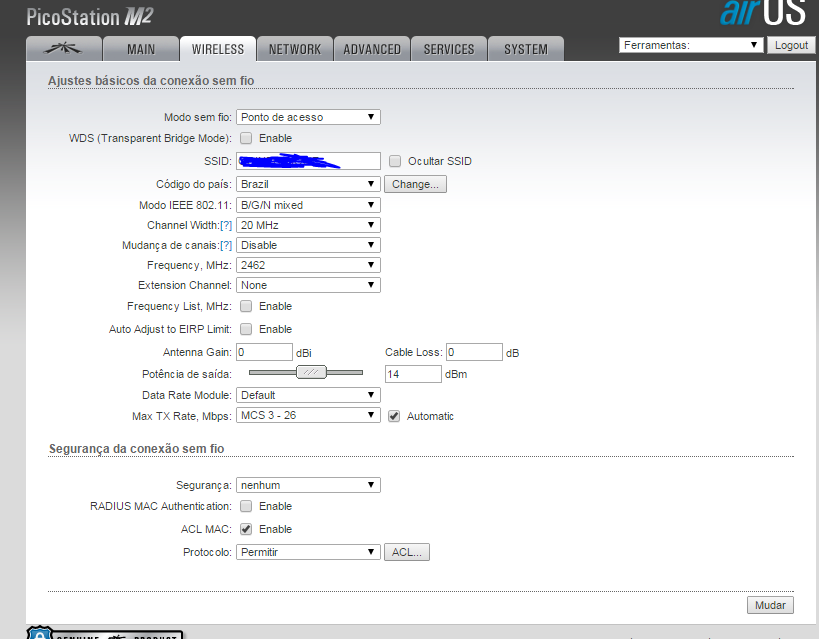The image size is (819, 639).
Task: Click the Potência de saída slider handle
Action: coord(311,372)
